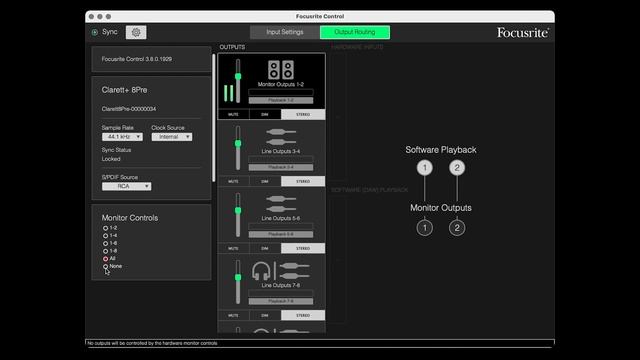This screenshot has height=360, width=640.
Task: Click the outputs list vertical scrollbar
Action: 213,118
